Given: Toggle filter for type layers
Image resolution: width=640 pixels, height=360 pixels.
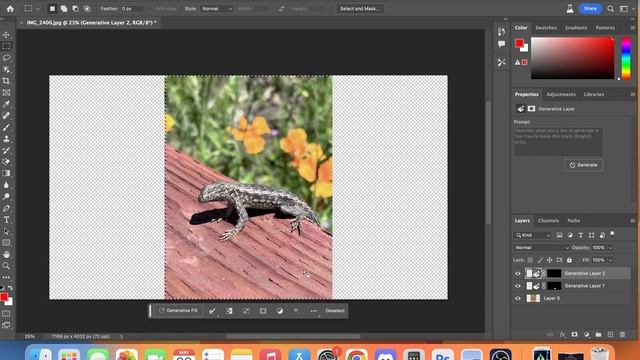Looking at the screenshot, I should [580, 235].
